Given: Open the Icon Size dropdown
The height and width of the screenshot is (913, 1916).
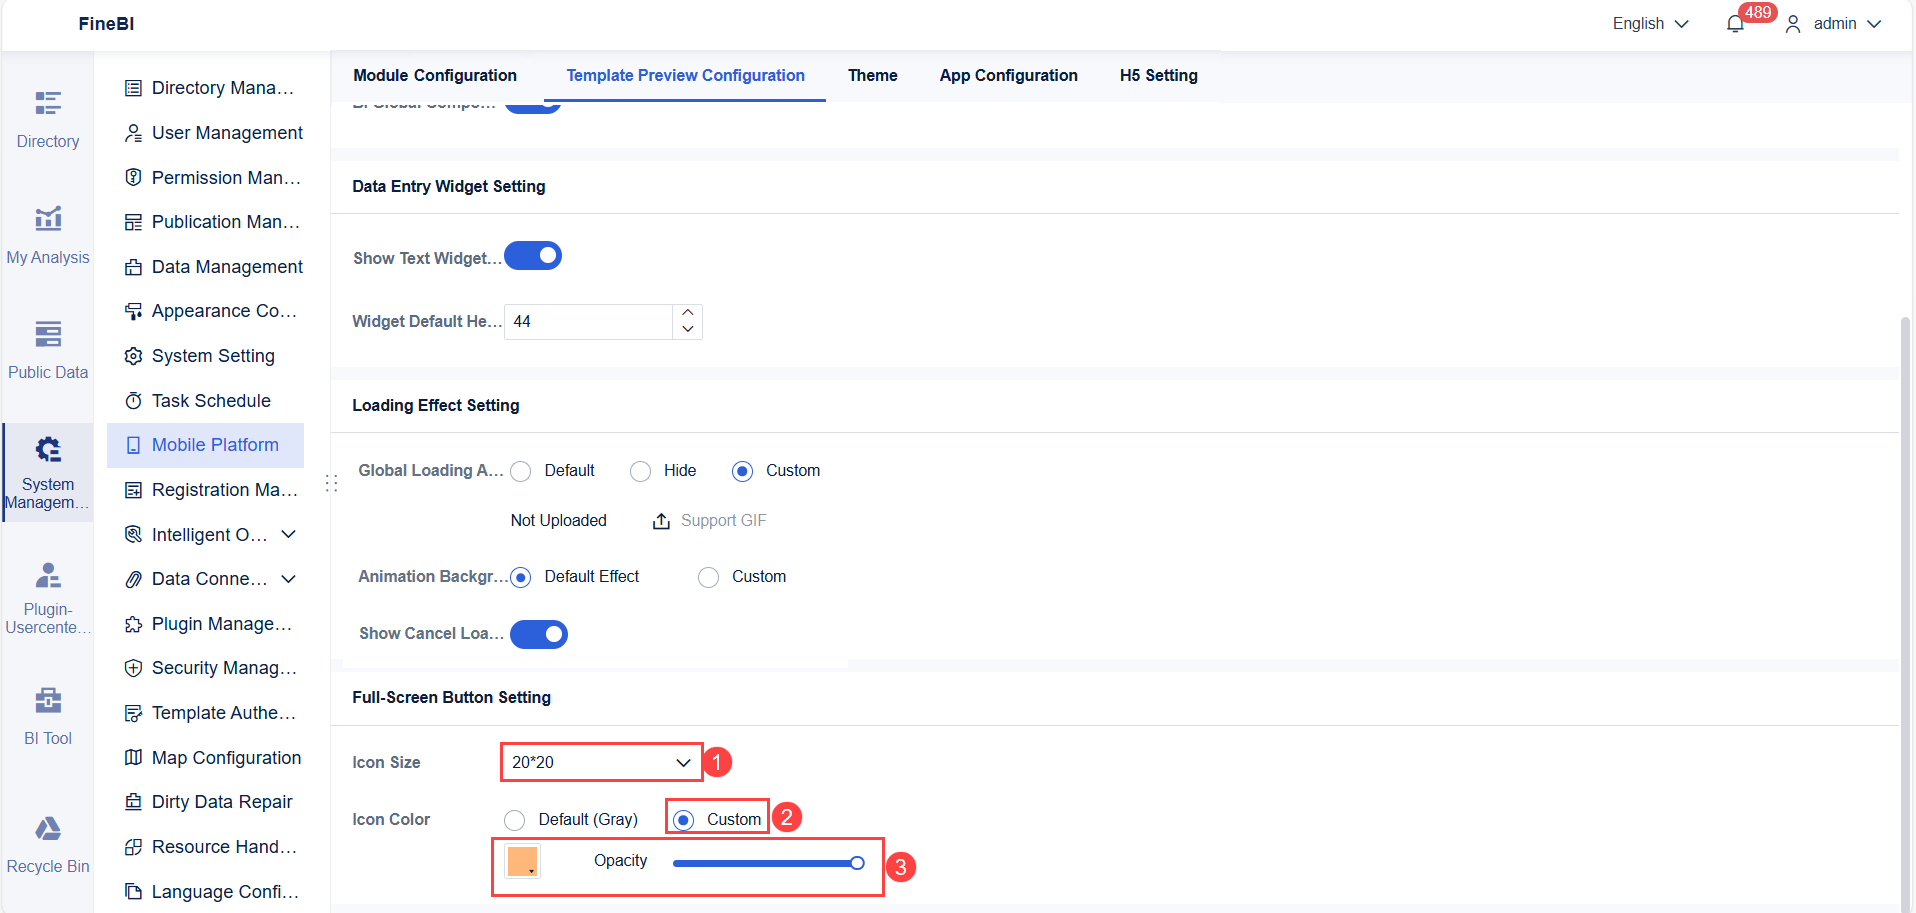Looking at the screenshot, I should click(x=600, y=761).
